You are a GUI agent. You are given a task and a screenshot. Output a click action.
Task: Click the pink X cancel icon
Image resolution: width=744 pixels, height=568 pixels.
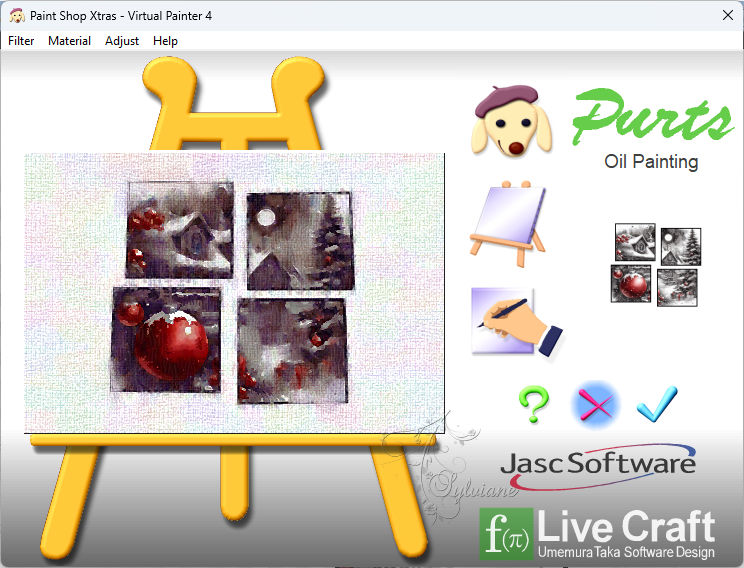coord(596,405)
